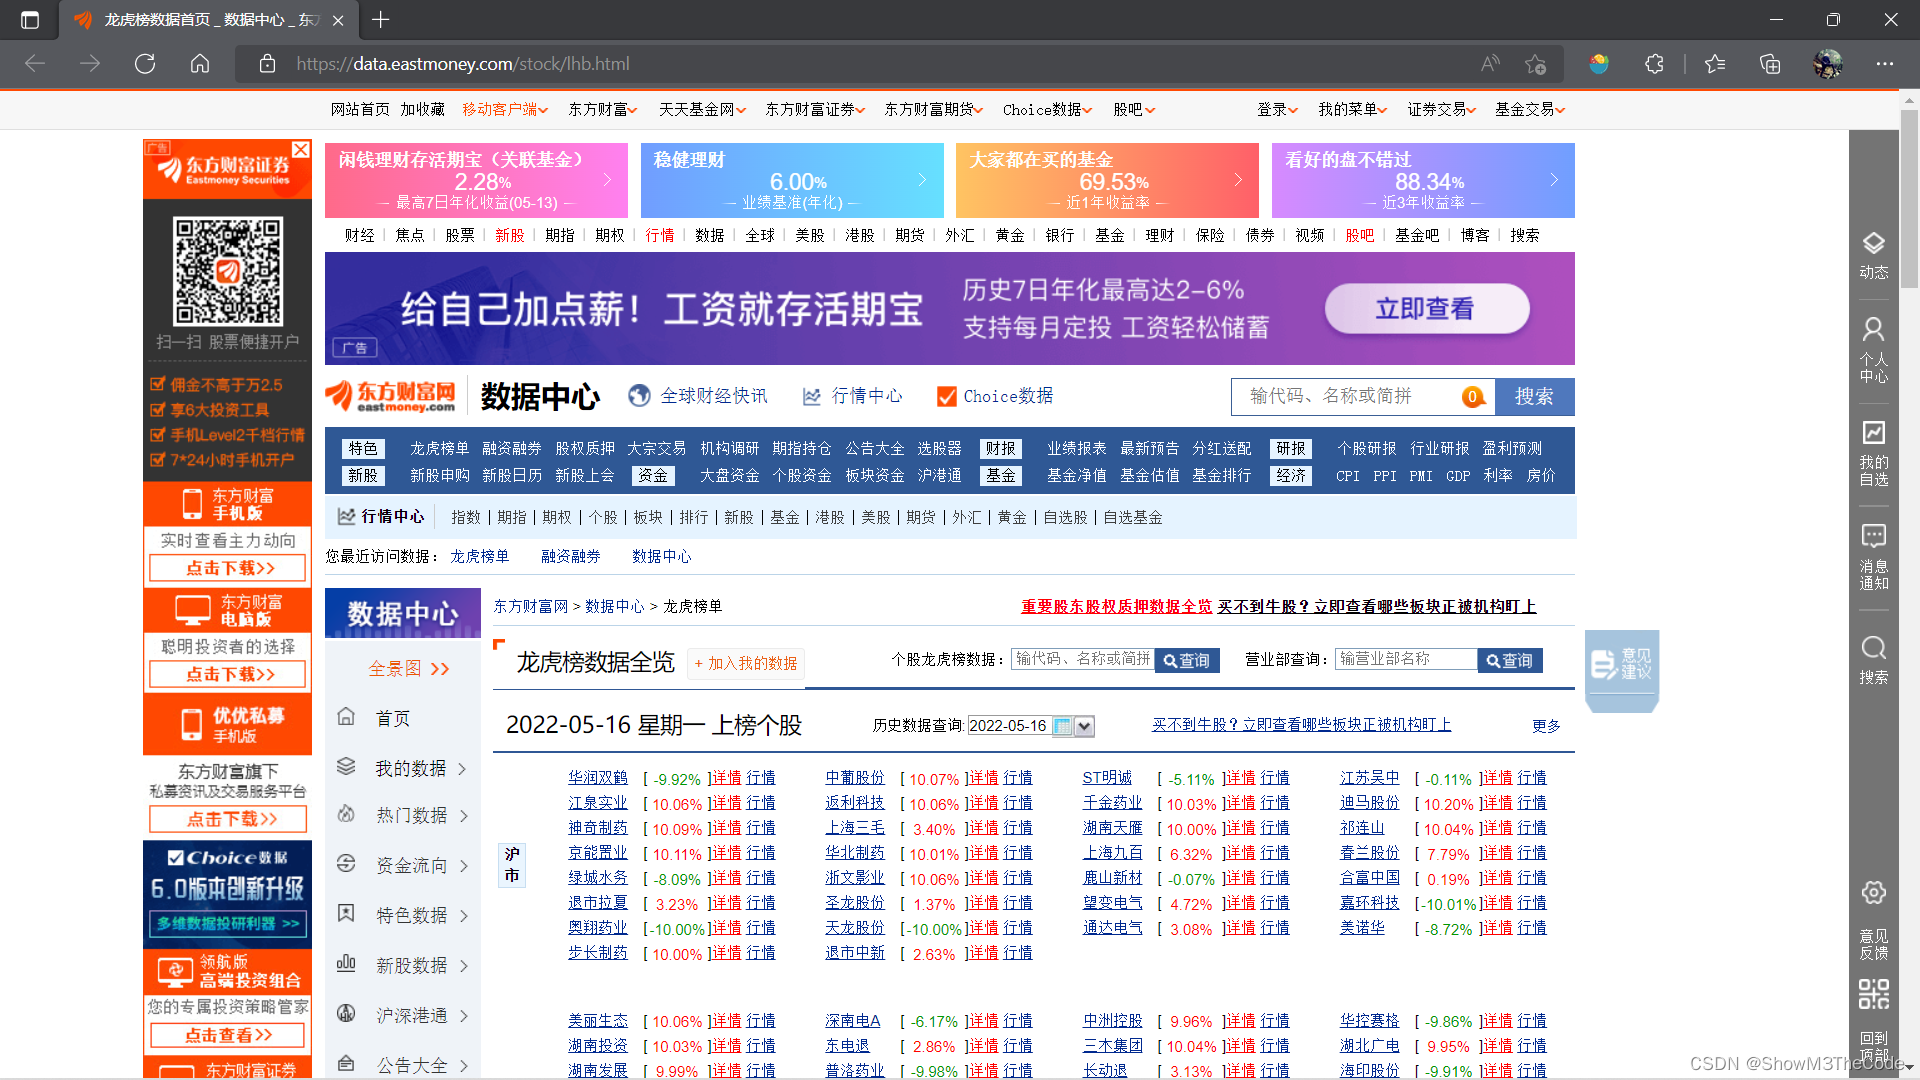Close the left 东方财富证券 ad
The height and width of the screenshot is (1080, 1920).
click(301, 149)
